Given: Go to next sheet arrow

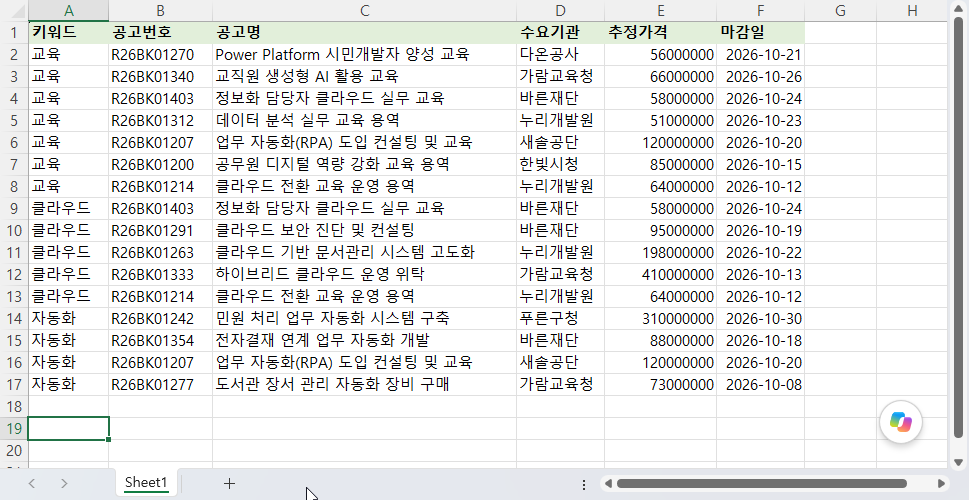Looking at the screenshot, I should click(x=64, y=483).
